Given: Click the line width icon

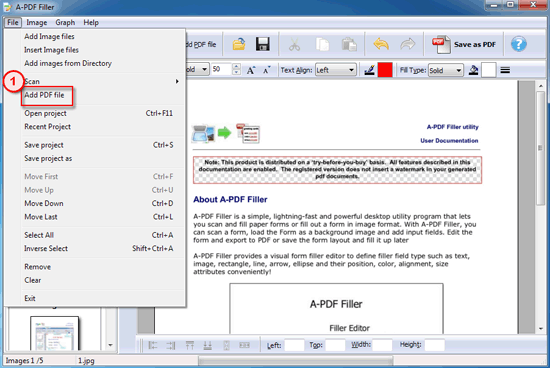Looking at the screenshot, I should 505,70.
